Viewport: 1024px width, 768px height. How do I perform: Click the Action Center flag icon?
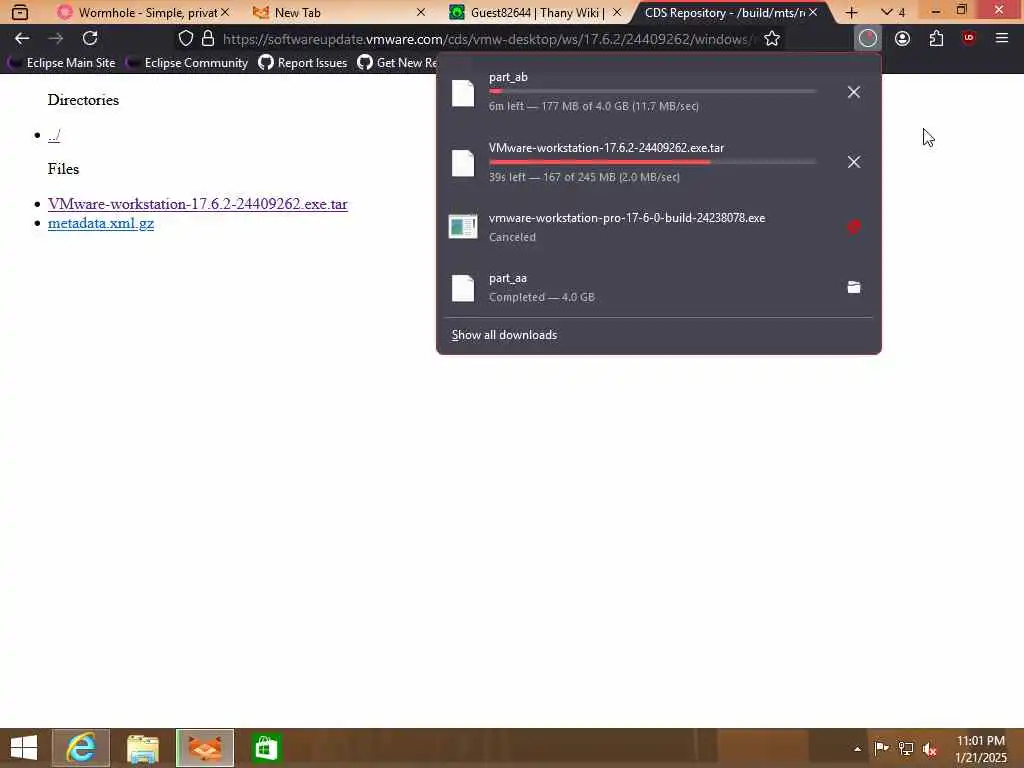[x=881, y=748]
